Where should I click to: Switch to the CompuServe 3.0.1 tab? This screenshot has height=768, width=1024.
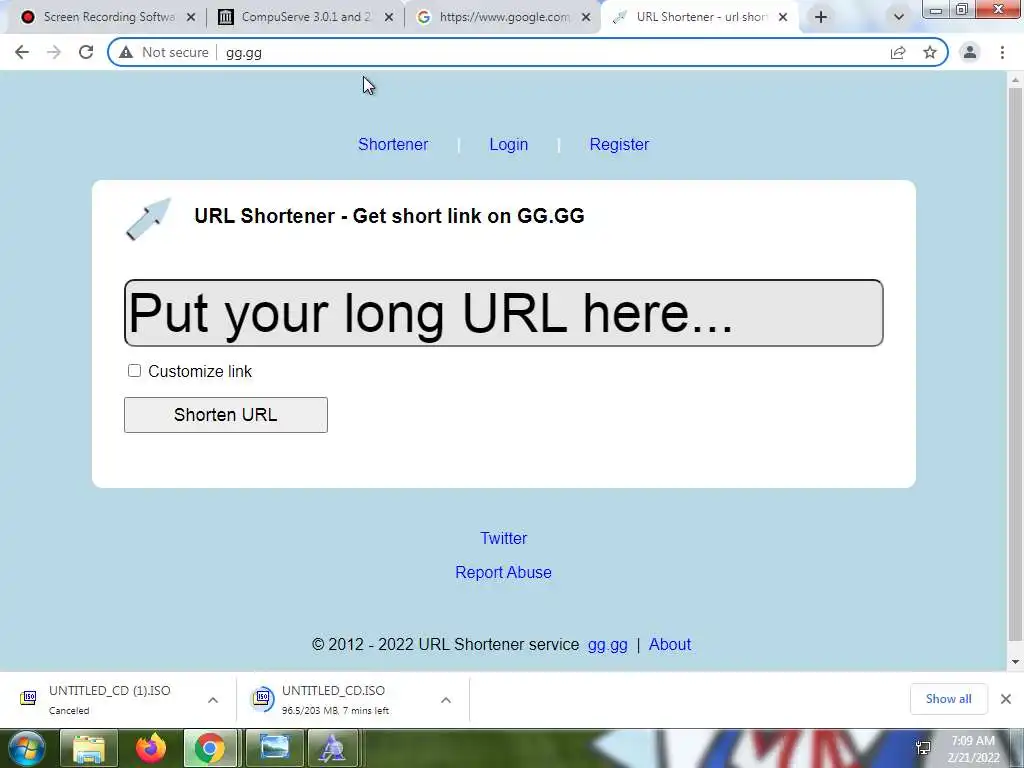click(x=306, y=17)
